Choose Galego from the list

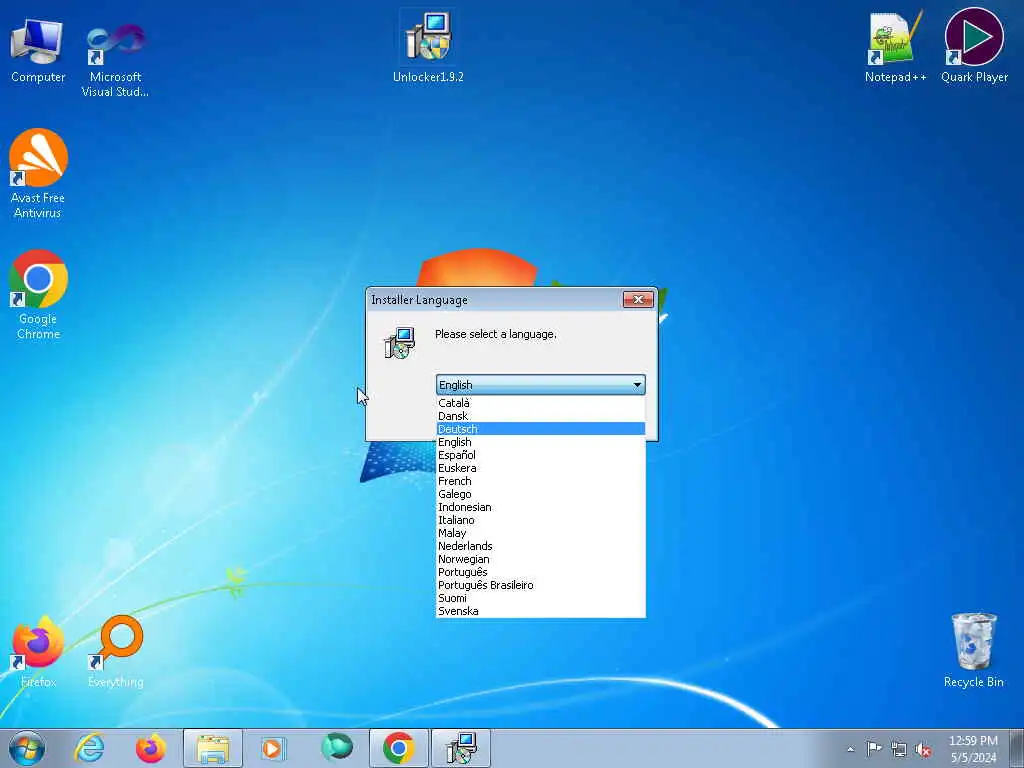click(541, 494)
